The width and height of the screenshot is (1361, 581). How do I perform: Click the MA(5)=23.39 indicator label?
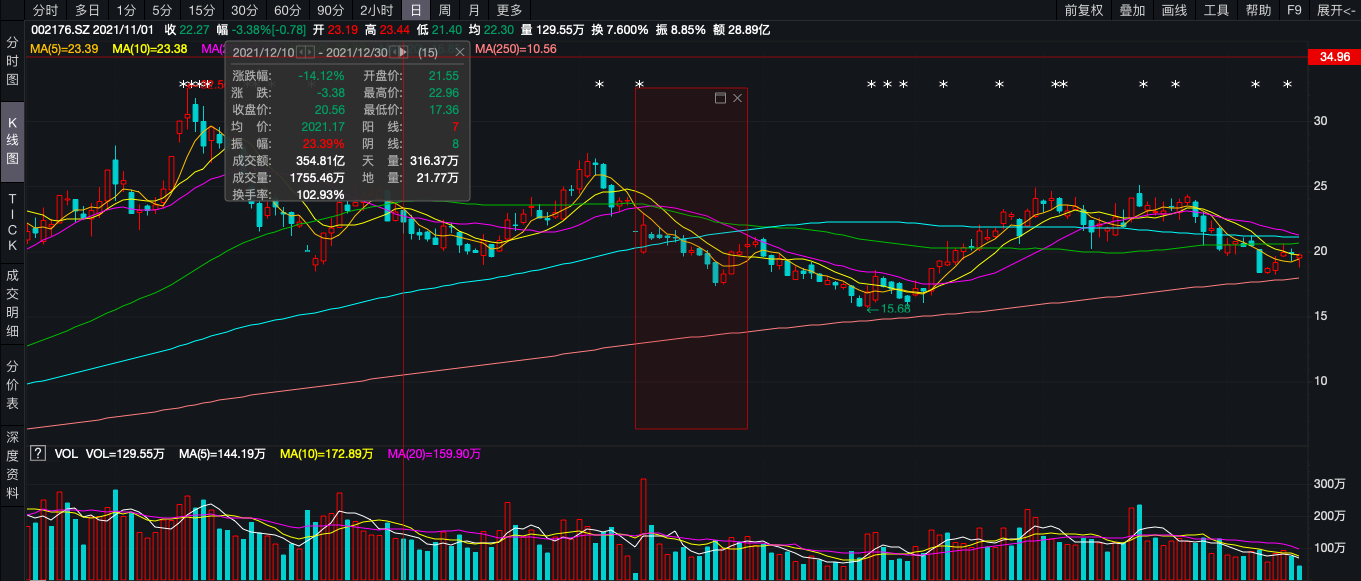pyautogui.click(x=64, y=48)
